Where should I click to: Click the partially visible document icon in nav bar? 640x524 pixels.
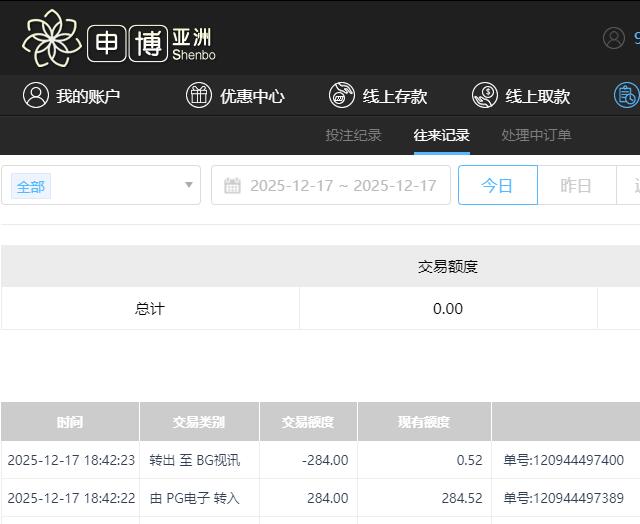pyautogui.click(x=627, y=96)
